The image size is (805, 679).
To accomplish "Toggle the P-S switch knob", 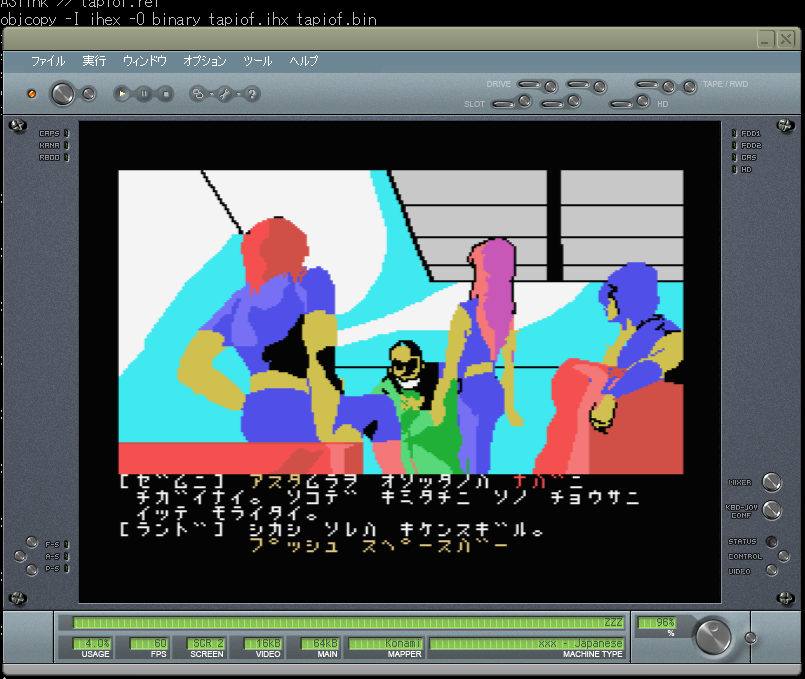I will [32, 569].
